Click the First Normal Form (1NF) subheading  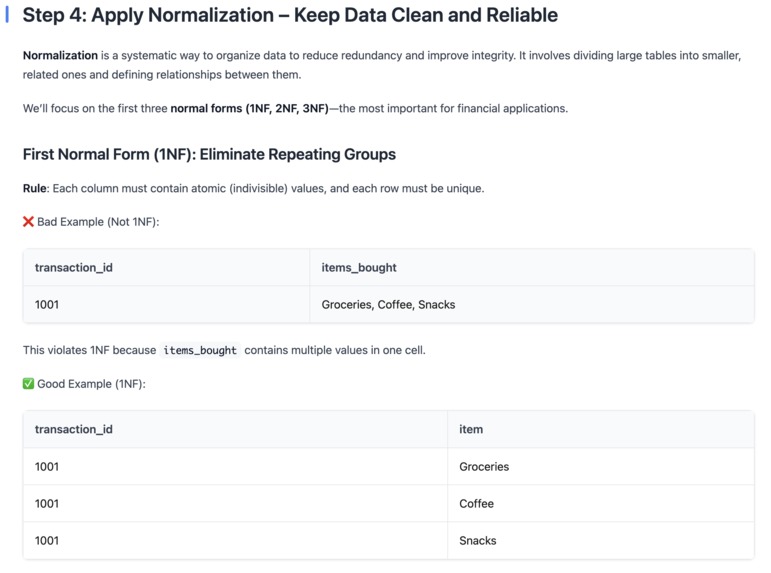tap(209, 154)
